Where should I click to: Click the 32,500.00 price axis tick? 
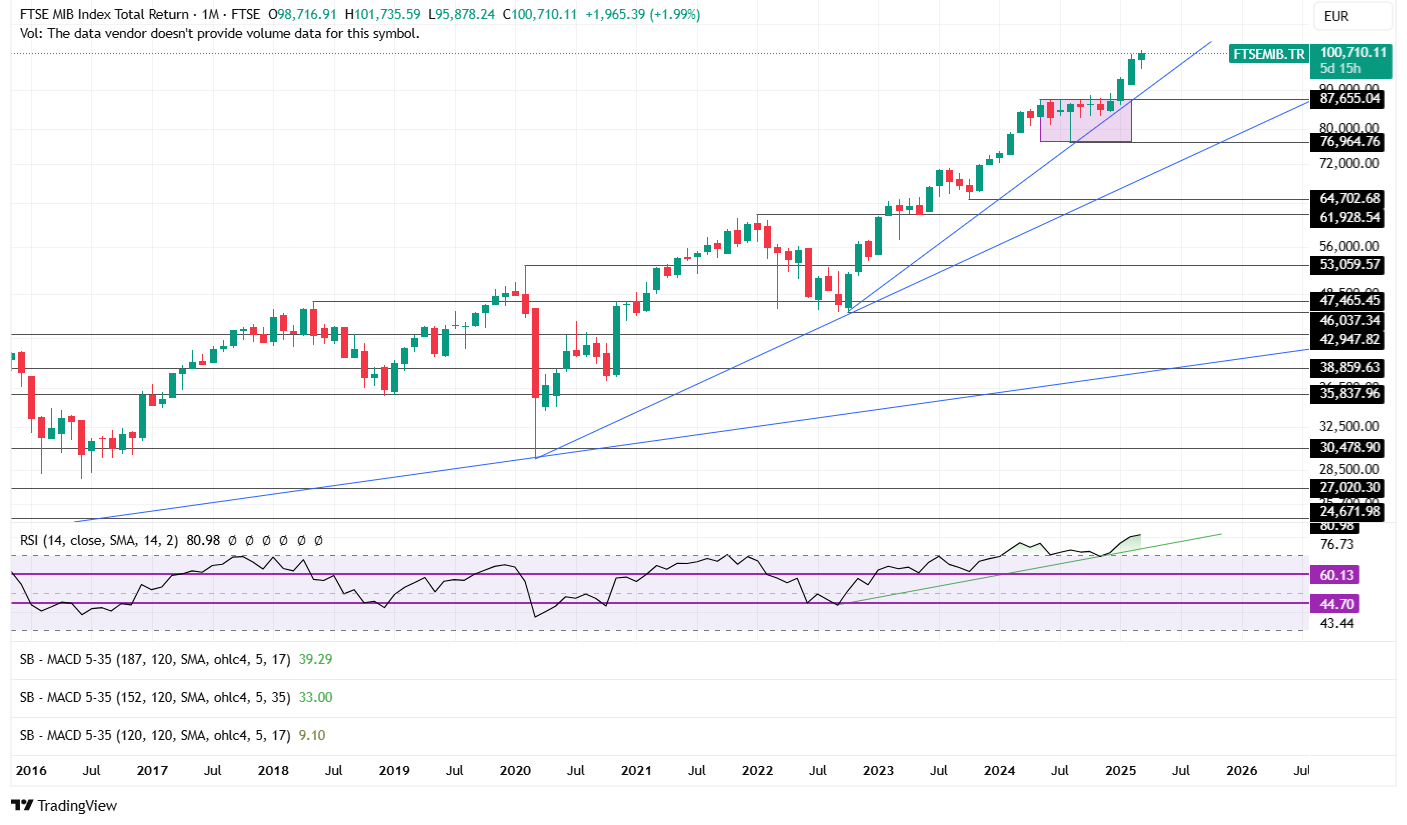[x=1350, y=425]
